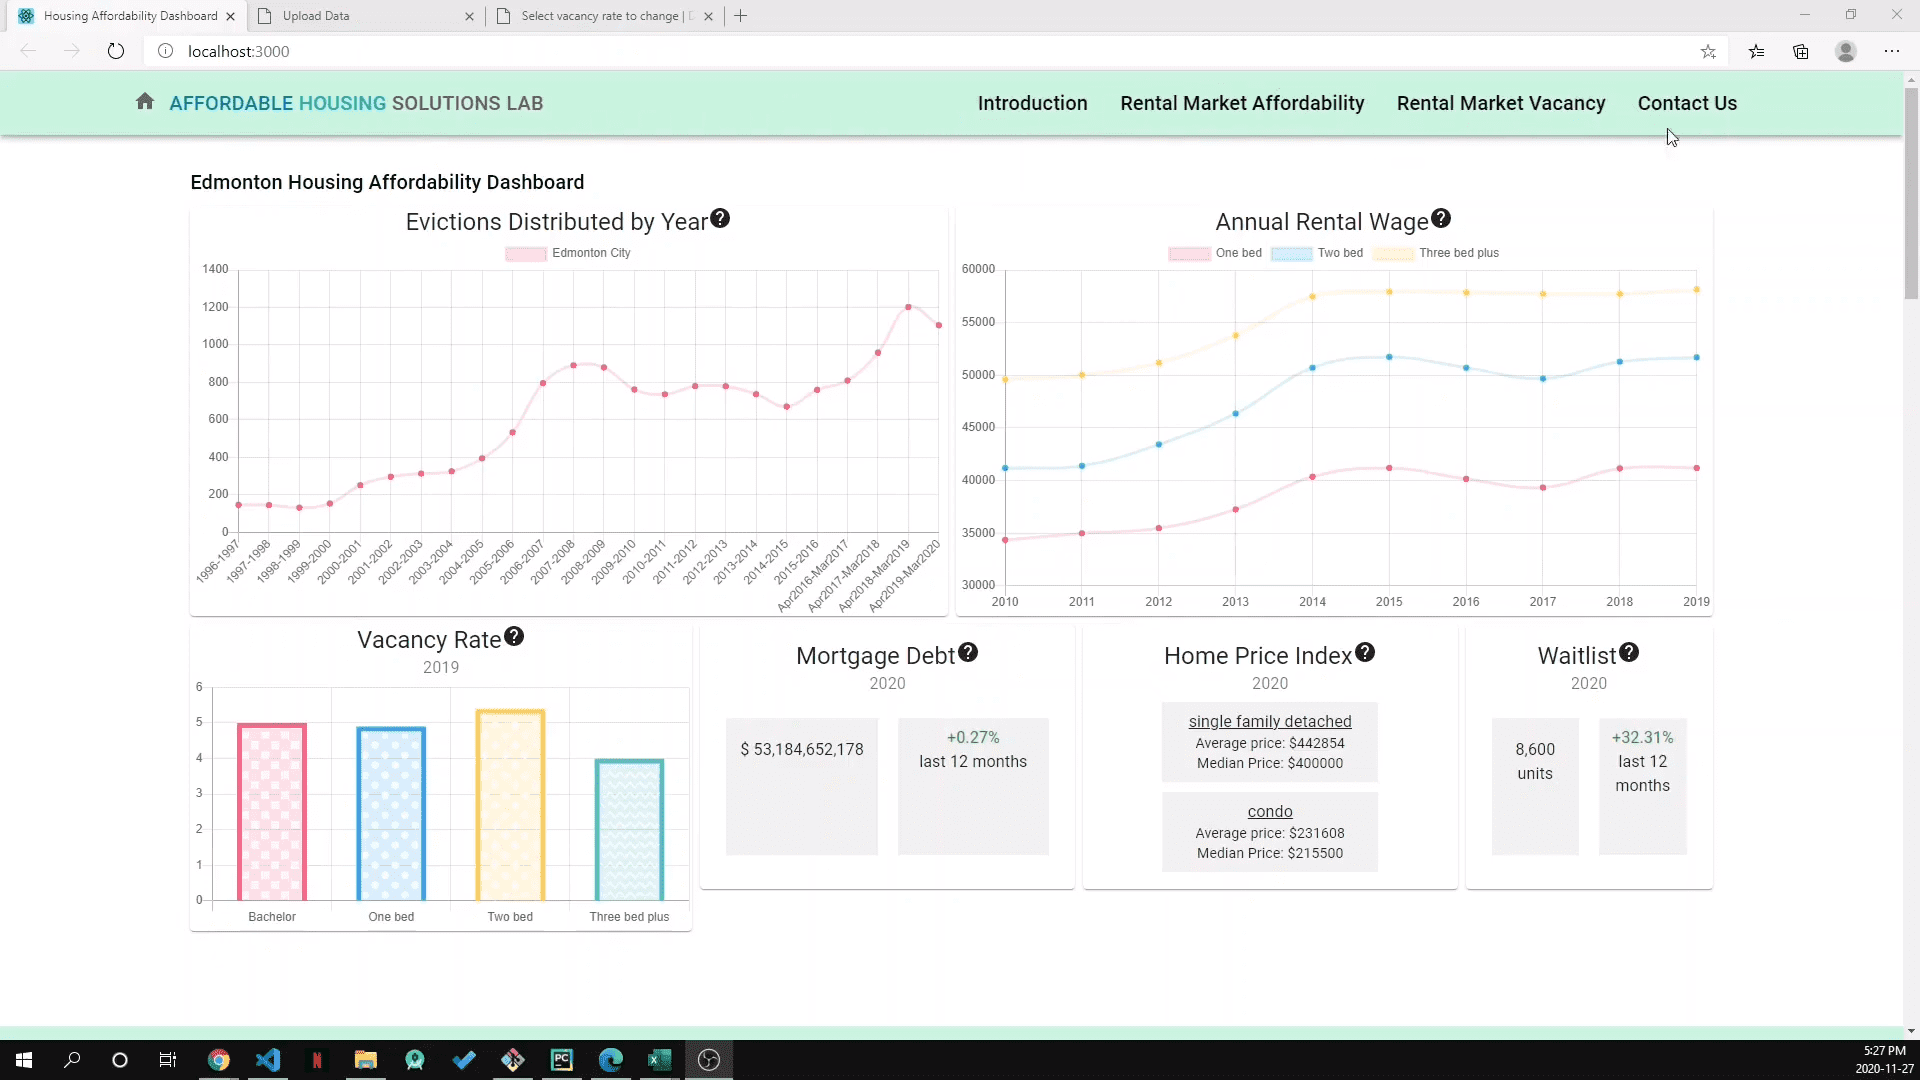The image size is (1920, 1080).
Task: Click the condo price link
Action: point(1269,811)
